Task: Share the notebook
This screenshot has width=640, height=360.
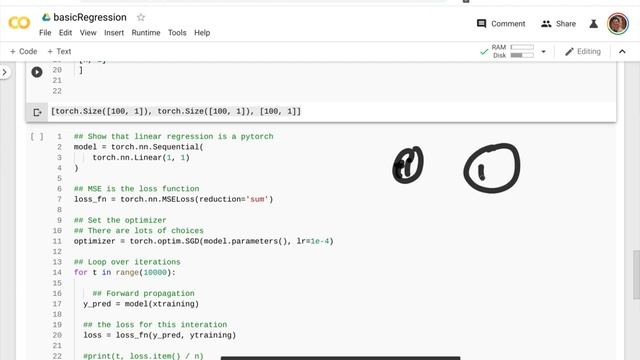Action: (x=558, y=24)
